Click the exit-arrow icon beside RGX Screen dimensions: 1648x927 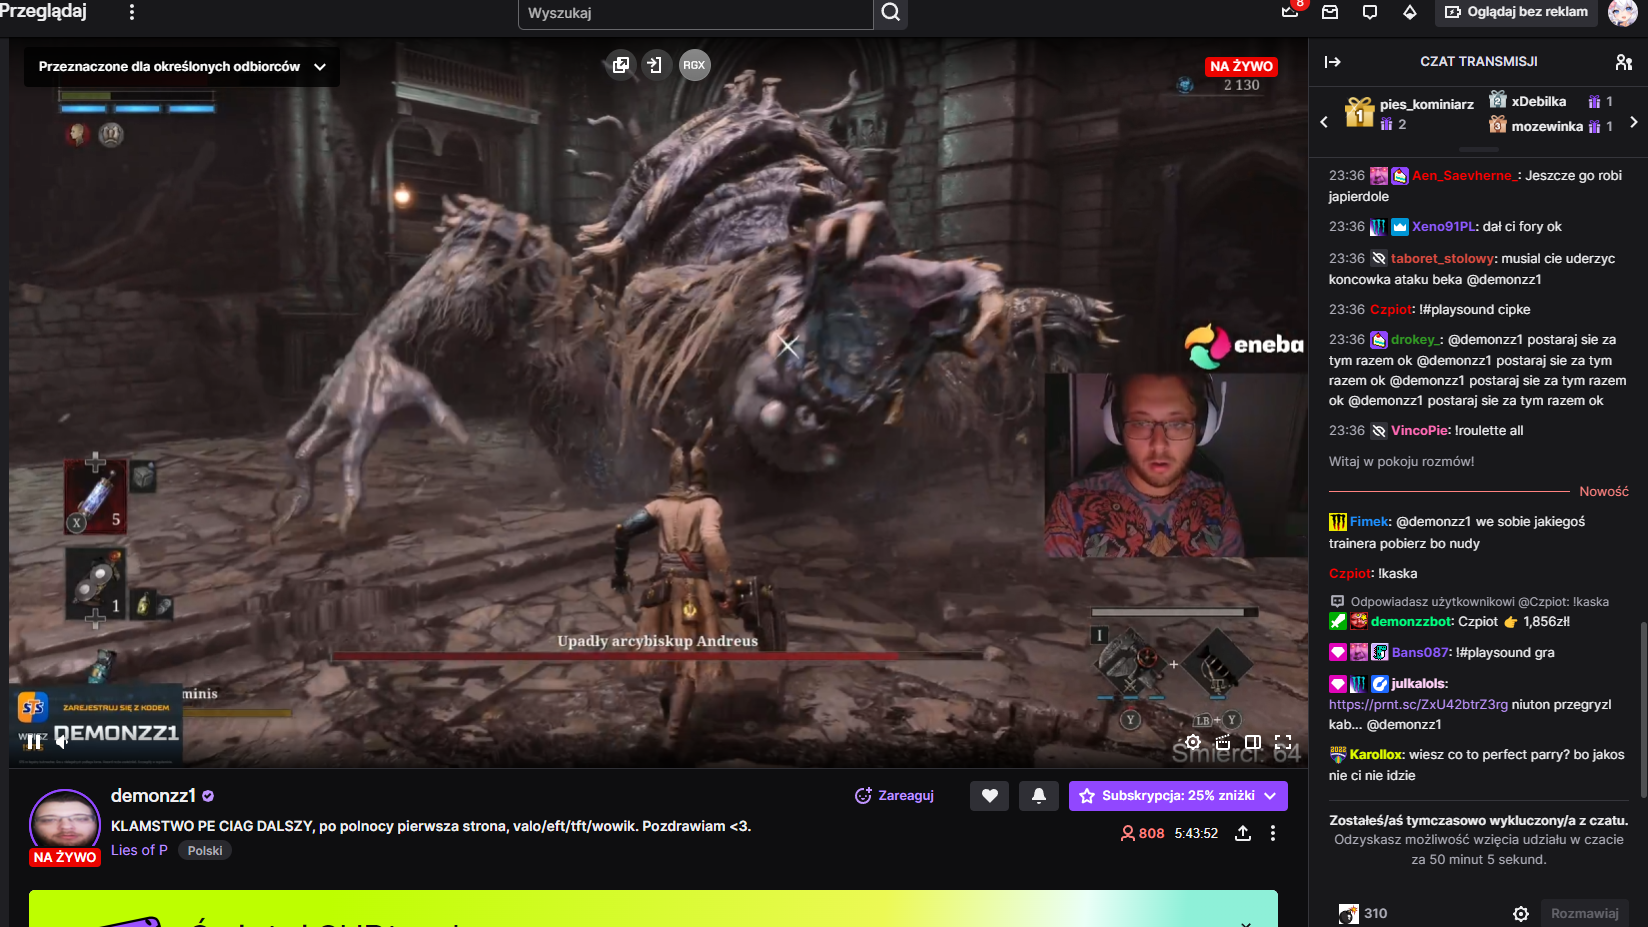click(655, 65)
